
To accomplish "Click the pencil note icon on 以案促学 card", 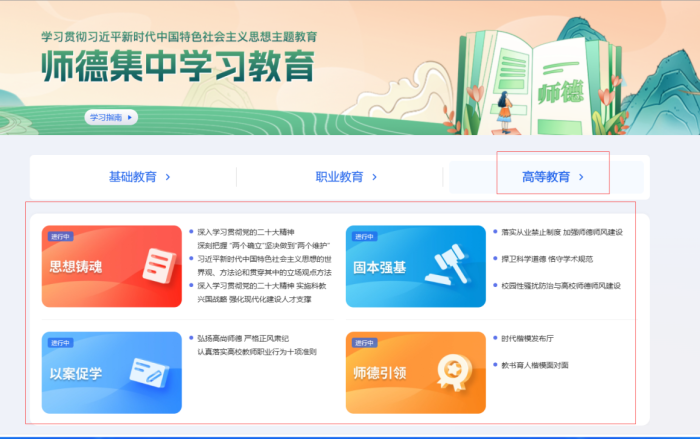I will (x=148, y=372).
